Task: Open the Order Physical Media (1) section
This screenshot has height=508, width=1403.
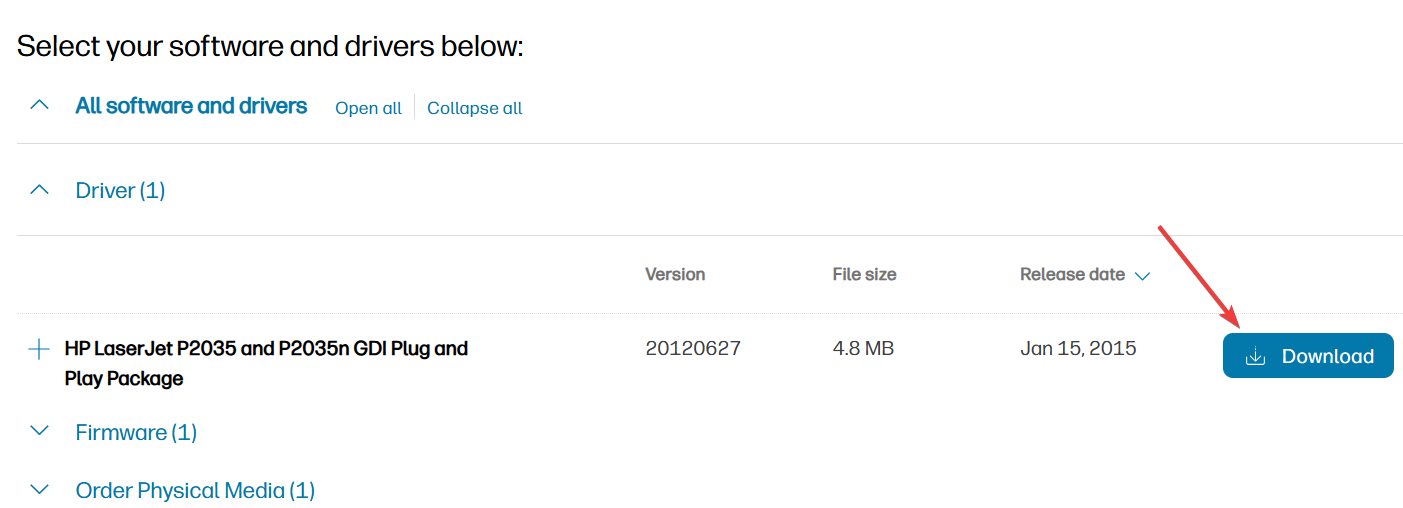Action: (195, 490)
